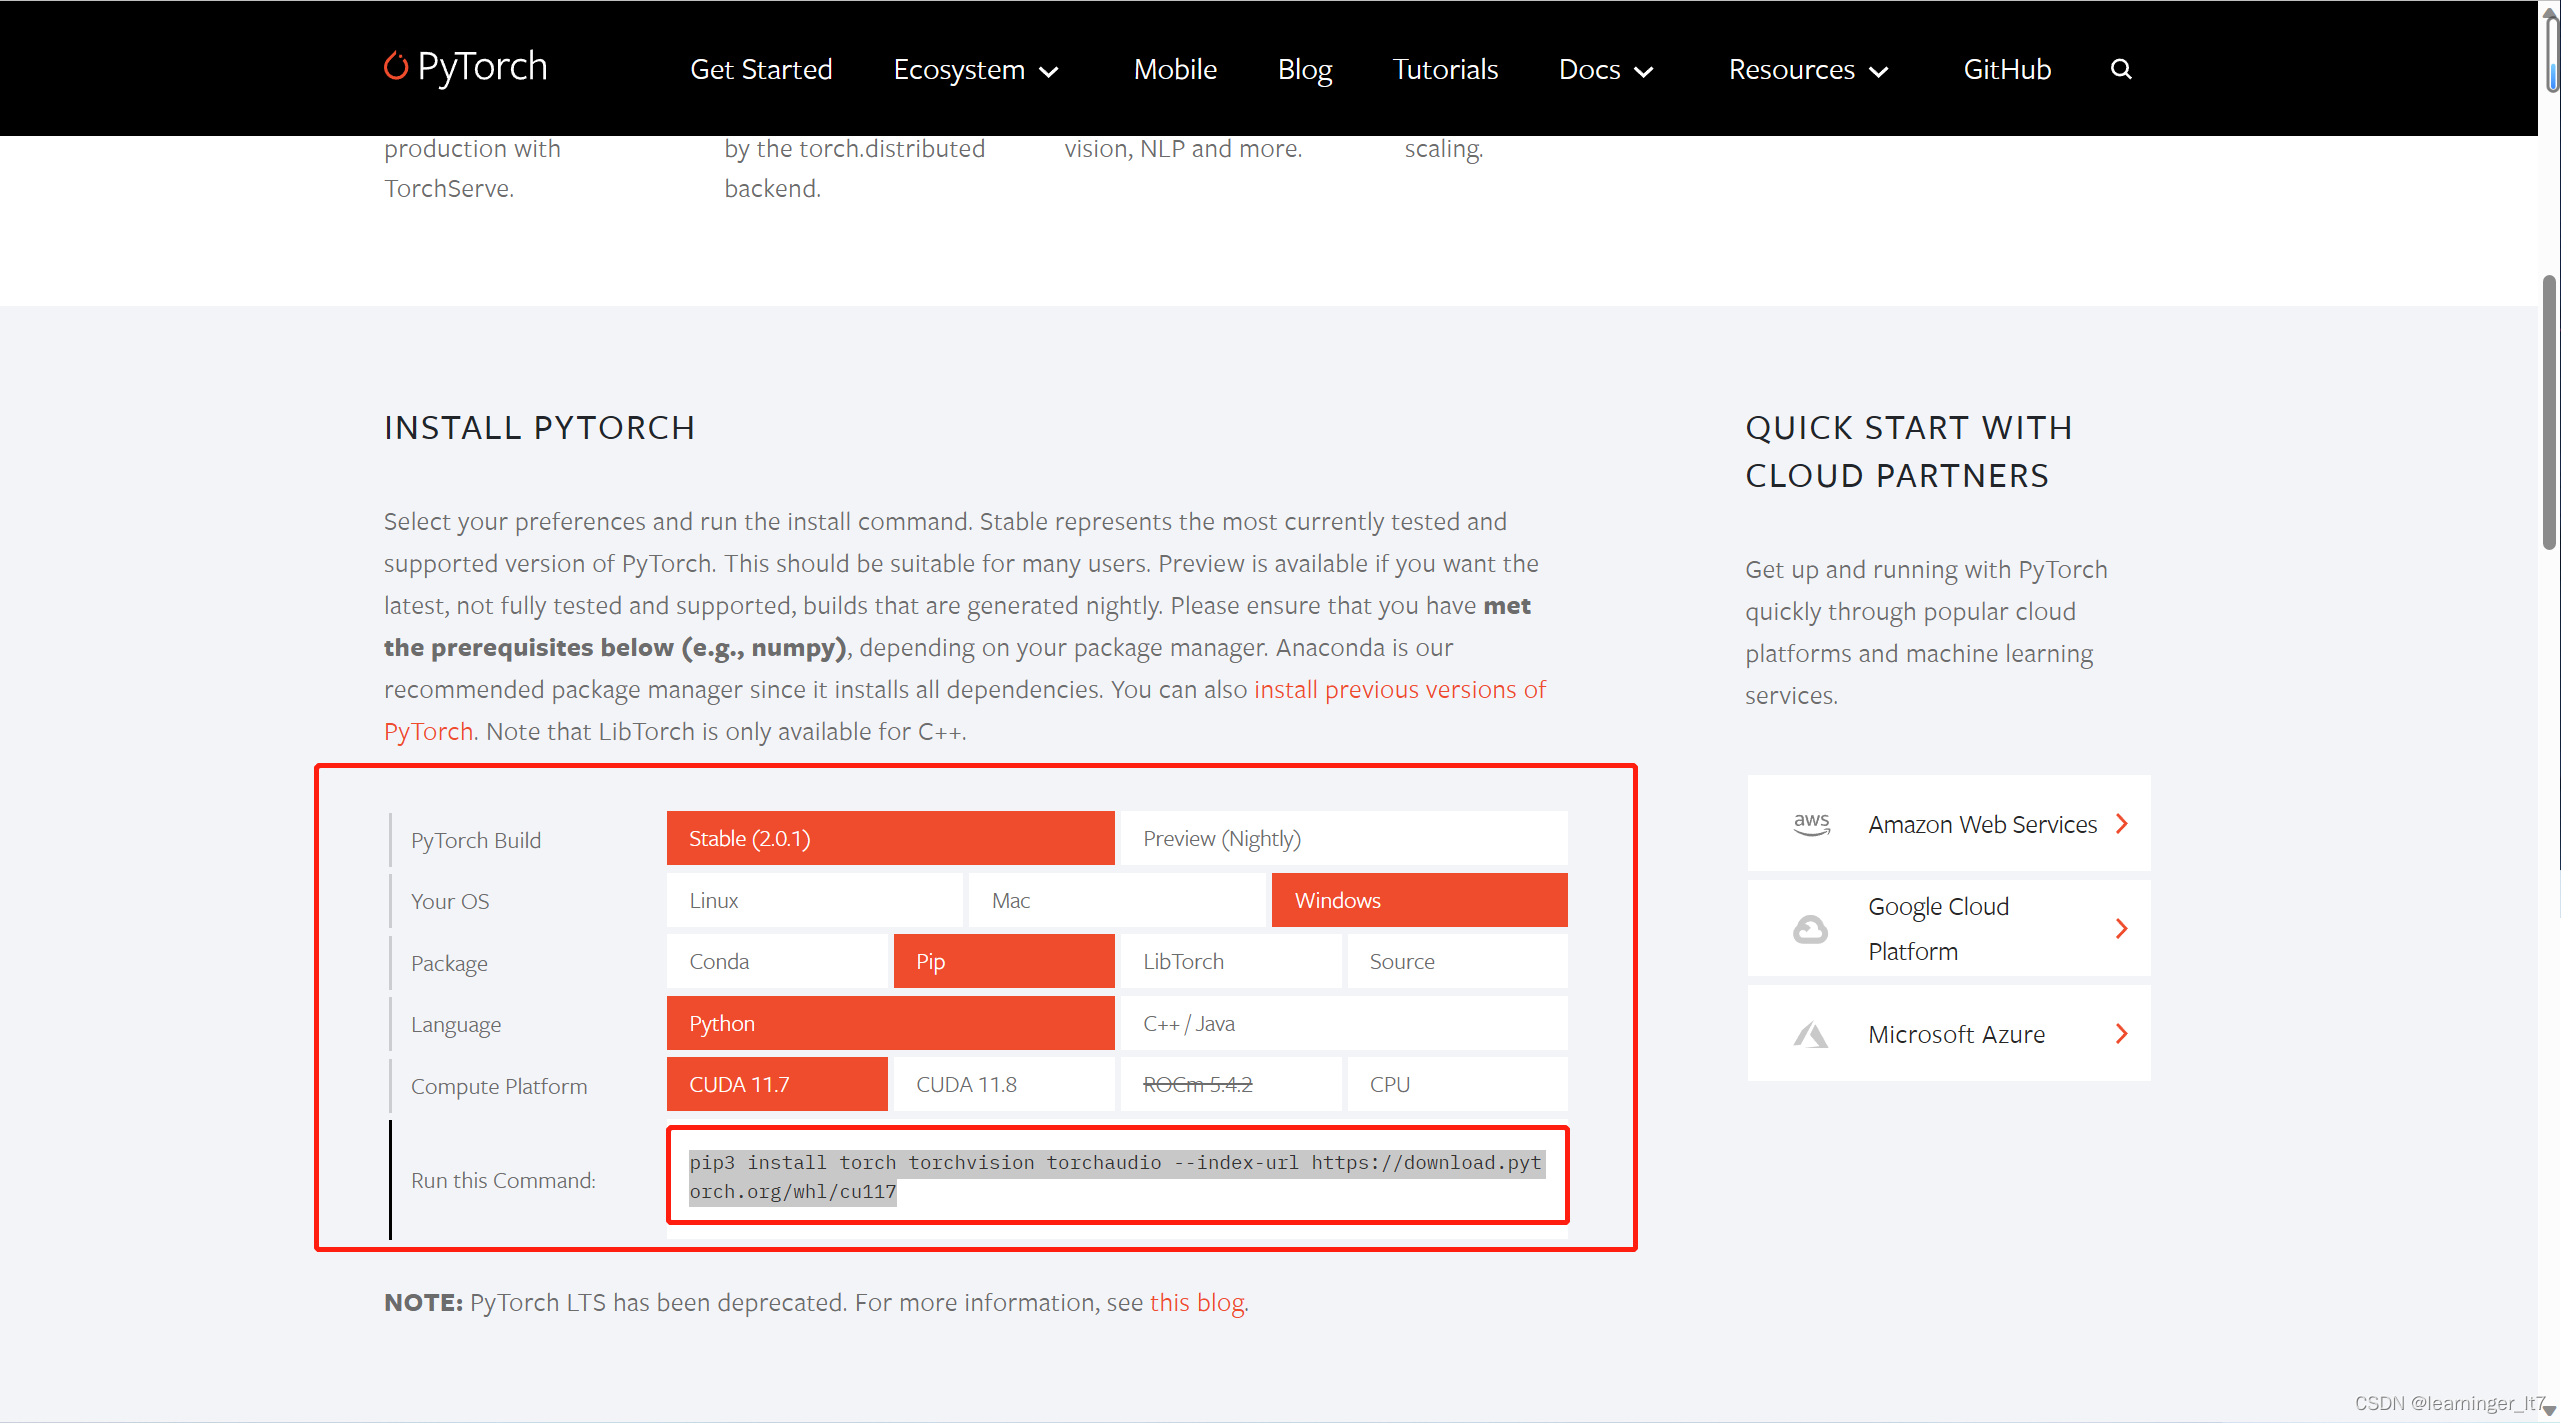
Task: Open the Tutorials menu item
Action: [1445, 70]
